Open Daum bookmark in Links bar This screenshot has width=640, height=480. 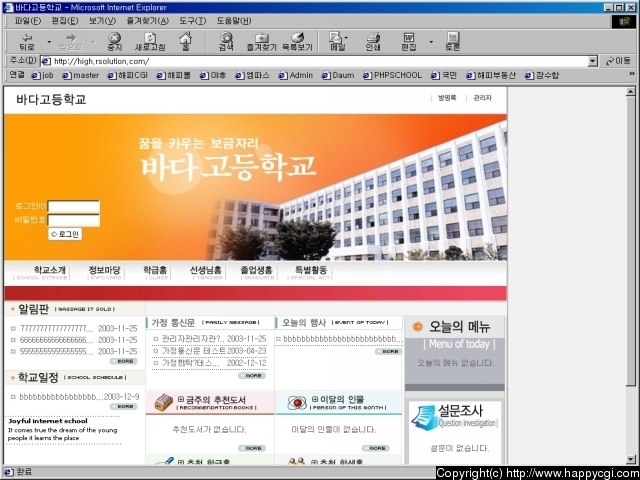338,75
